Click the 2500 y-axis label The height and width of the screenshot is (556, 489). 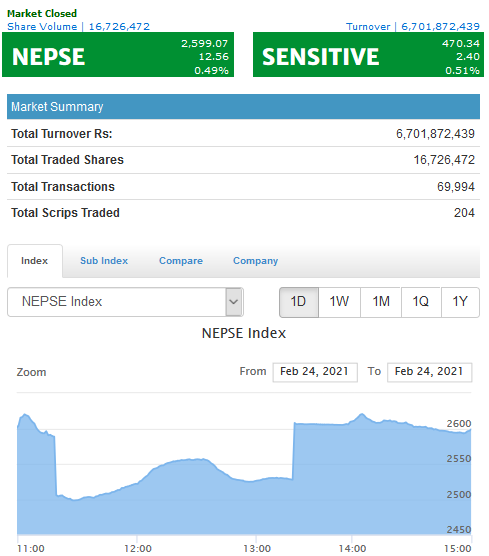[x=459, y=494]
